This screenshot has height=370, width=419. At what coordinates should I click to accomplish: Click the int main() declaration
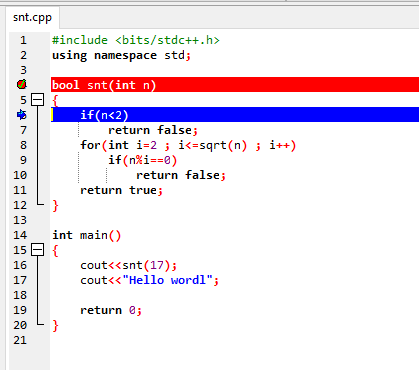click(87, 235)
